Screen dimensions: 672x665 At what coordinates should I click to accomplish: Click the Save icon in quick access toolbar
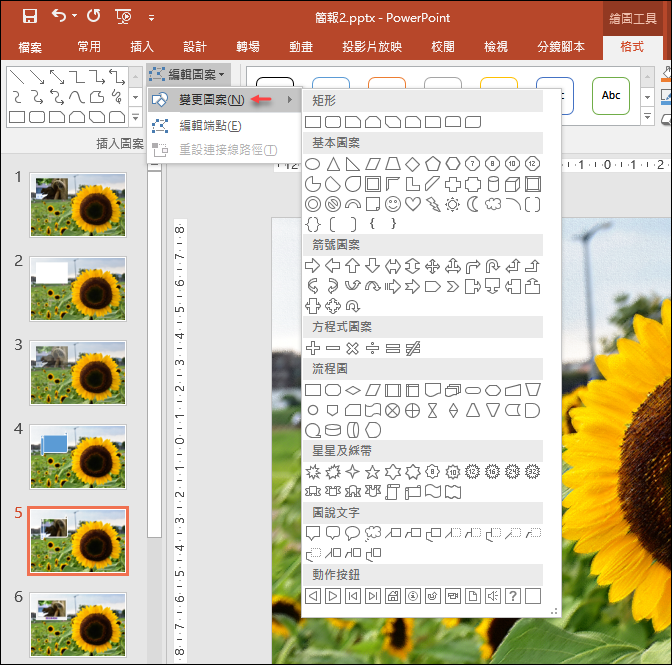(29, 16)
